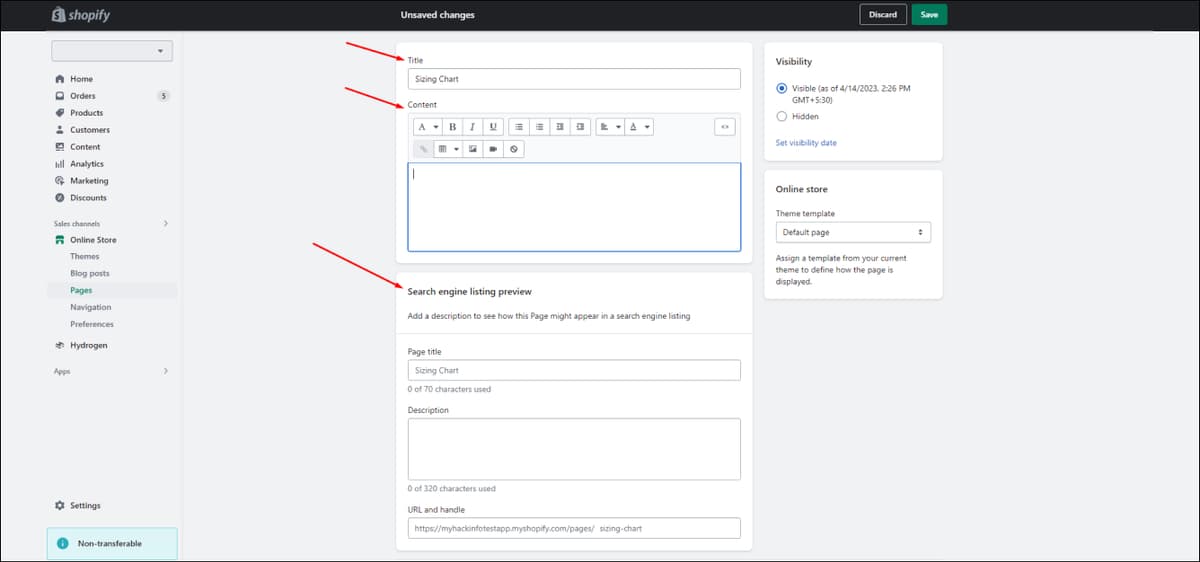Click the URL and handle field
The height and width of the screenshot is (562, 1200).
click(x=574, y=528)
